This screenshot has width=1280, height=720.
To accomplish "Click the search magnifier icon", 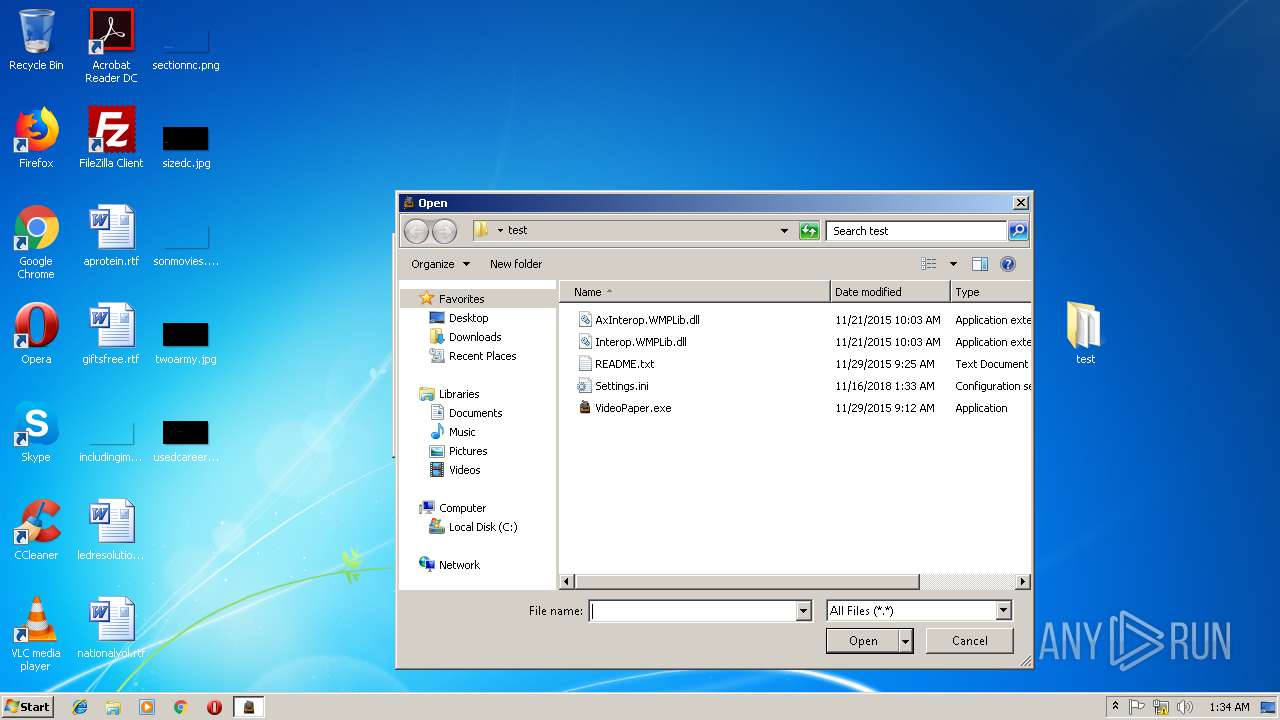I will tap(1017, 231).
